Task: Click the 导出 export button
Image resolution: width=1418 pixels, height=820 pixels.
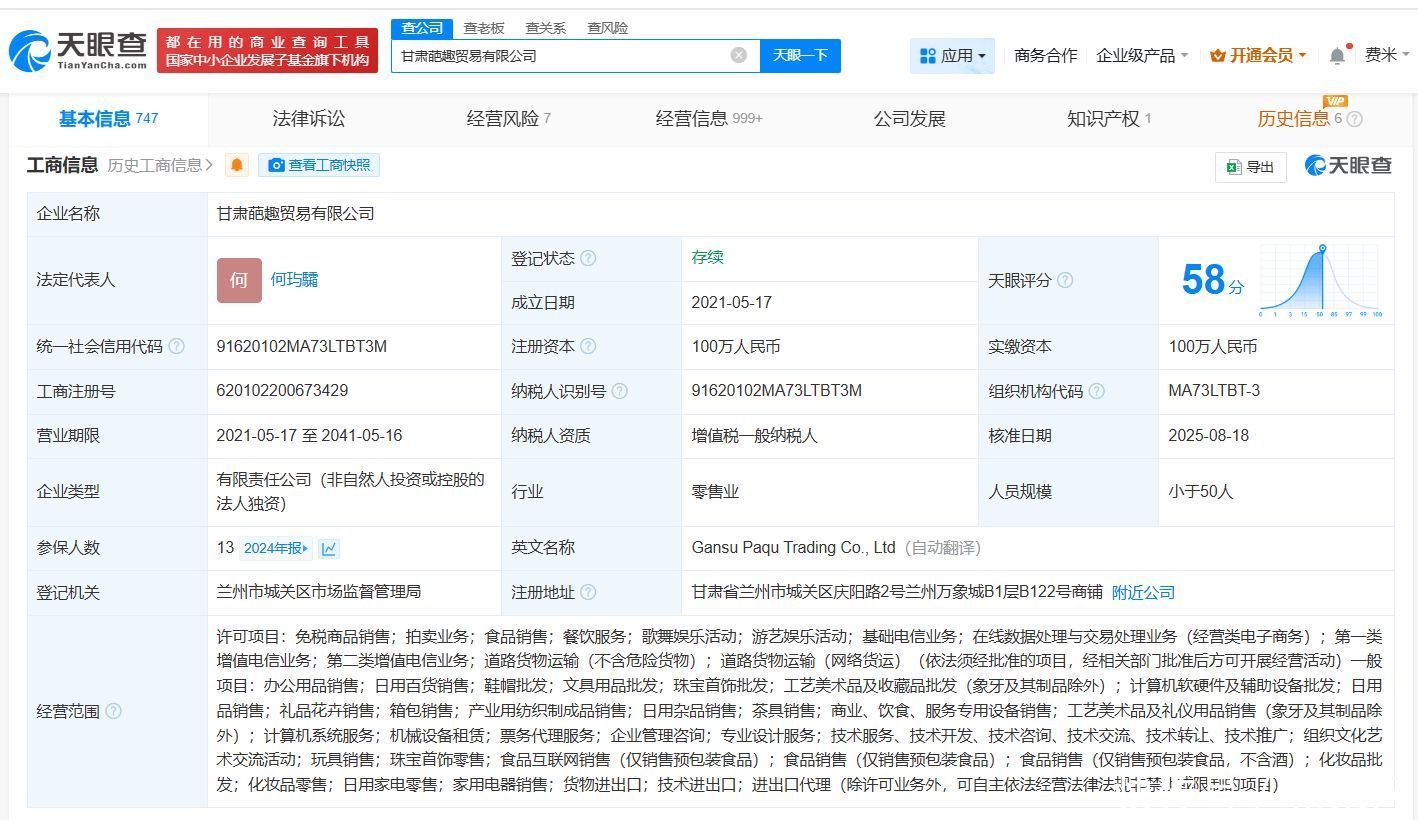Action: [1250, 167]
